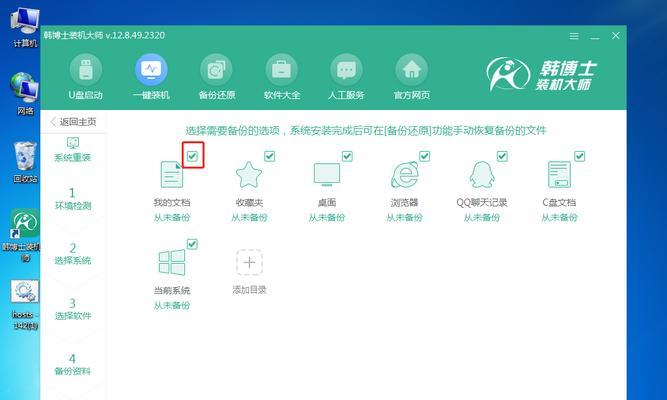Uncheck the 收藏夹 backup checkbox

(x=270, y=156)
